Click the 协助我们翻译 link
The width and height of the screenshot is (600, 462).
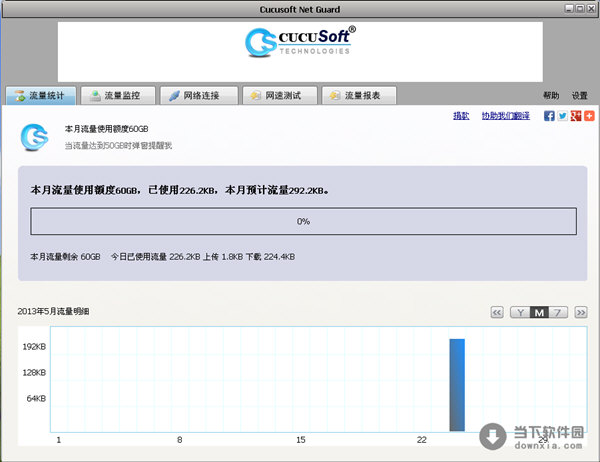(505, 116)
